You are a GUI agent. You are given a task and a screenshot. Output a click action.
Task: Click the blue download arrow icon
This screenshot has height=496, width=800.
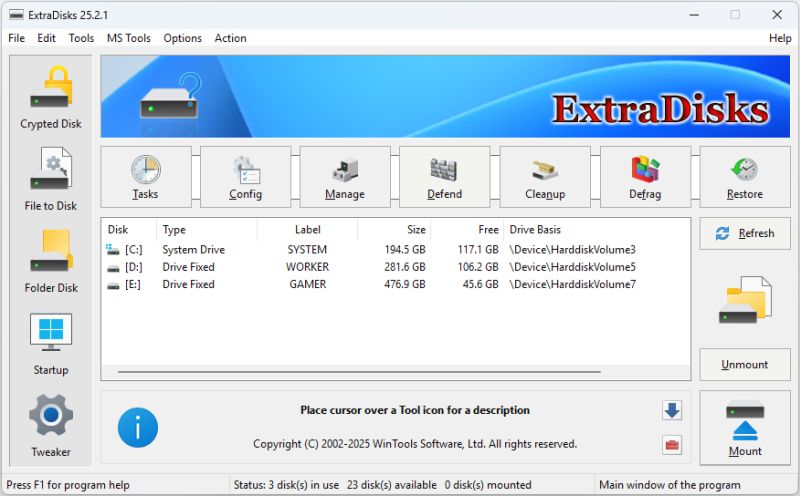pyautogui.click(x=672, y=410)
